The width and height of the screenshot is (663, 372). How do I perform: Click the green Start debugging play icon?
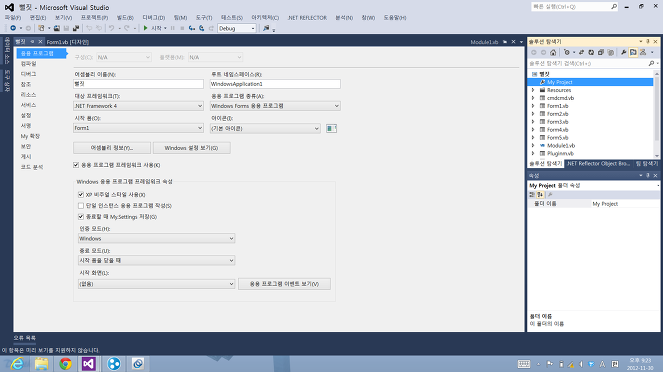point(145,28)
